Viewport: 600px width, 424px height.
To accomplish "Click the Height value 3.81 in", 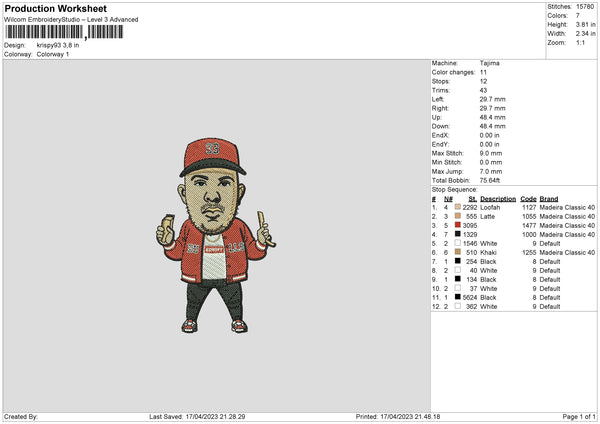I will coord(585,24).
